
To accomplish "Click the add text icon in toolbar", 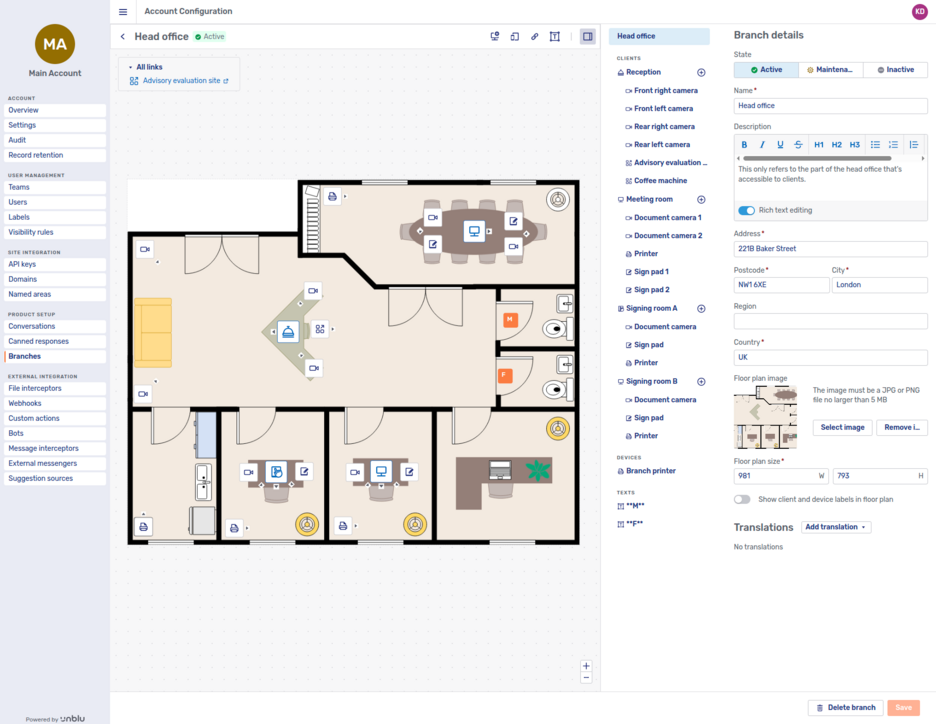I will tap(555, 36).
